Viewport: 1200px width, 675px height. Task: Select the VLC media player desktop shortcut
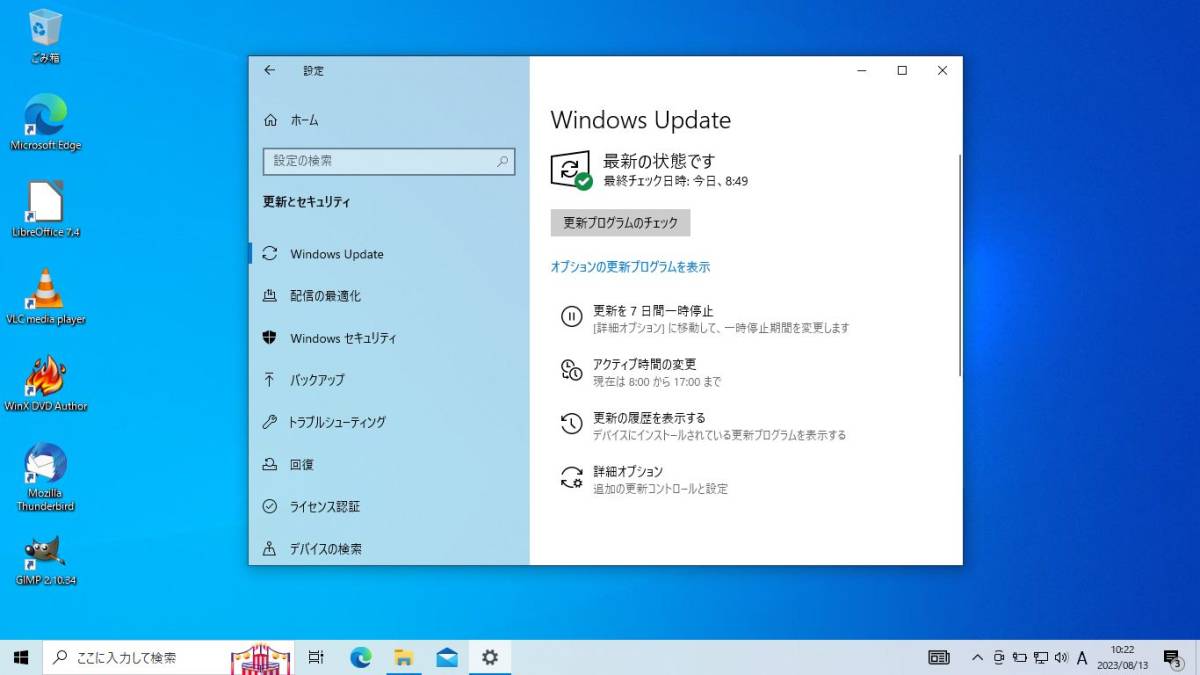(45, 296)
